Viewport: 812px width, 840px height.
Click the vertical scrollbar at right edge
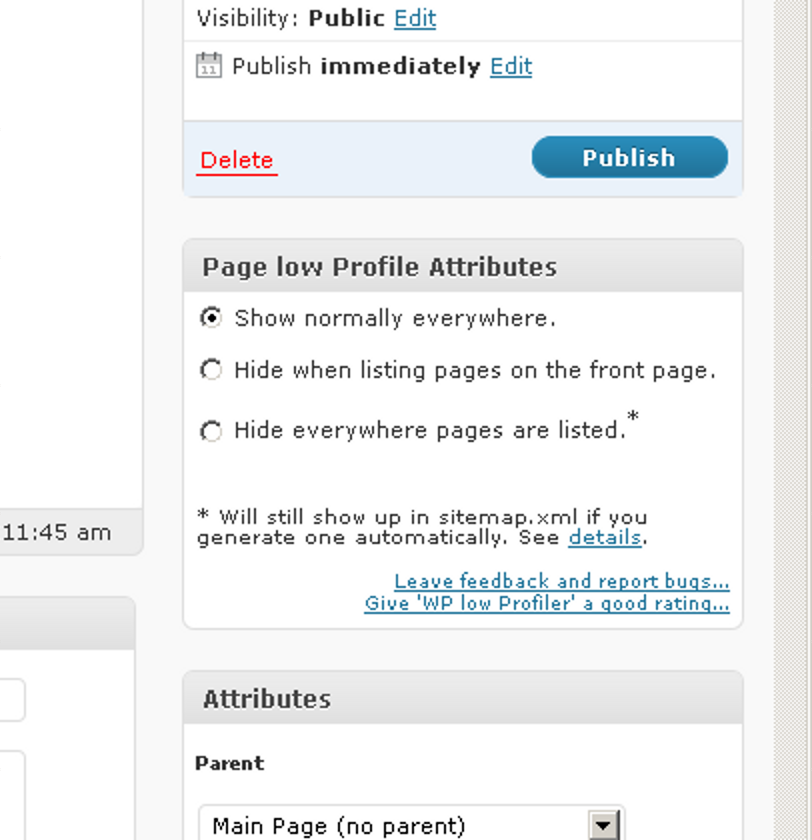point(791,420)
